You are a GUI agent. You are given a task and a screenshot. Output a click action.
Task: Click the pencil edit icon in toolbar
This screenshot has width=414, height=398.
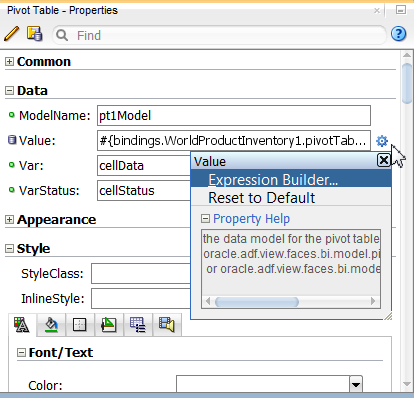11,34
